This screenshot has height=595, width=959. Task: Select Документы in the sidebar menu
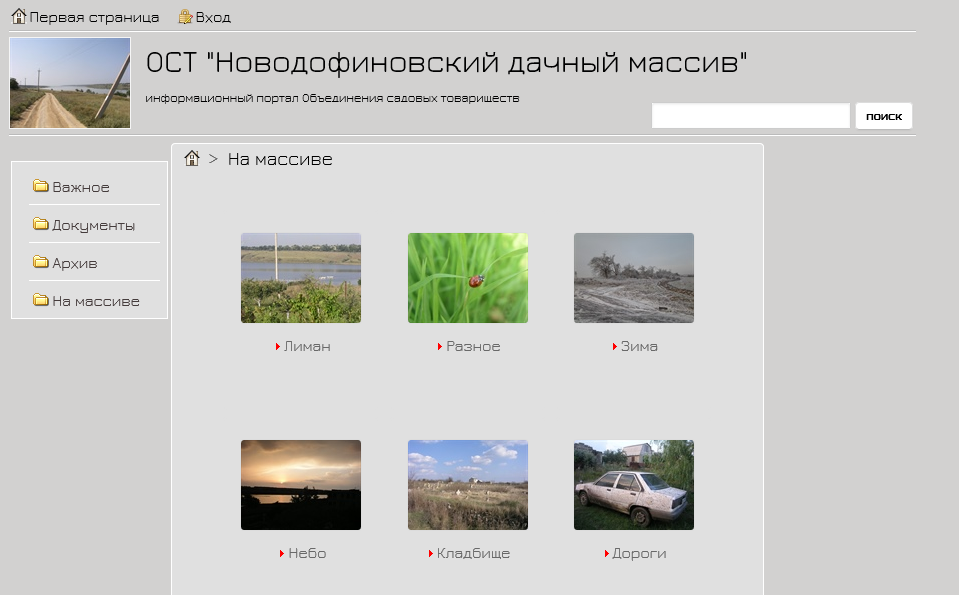(x=93, y=225)
